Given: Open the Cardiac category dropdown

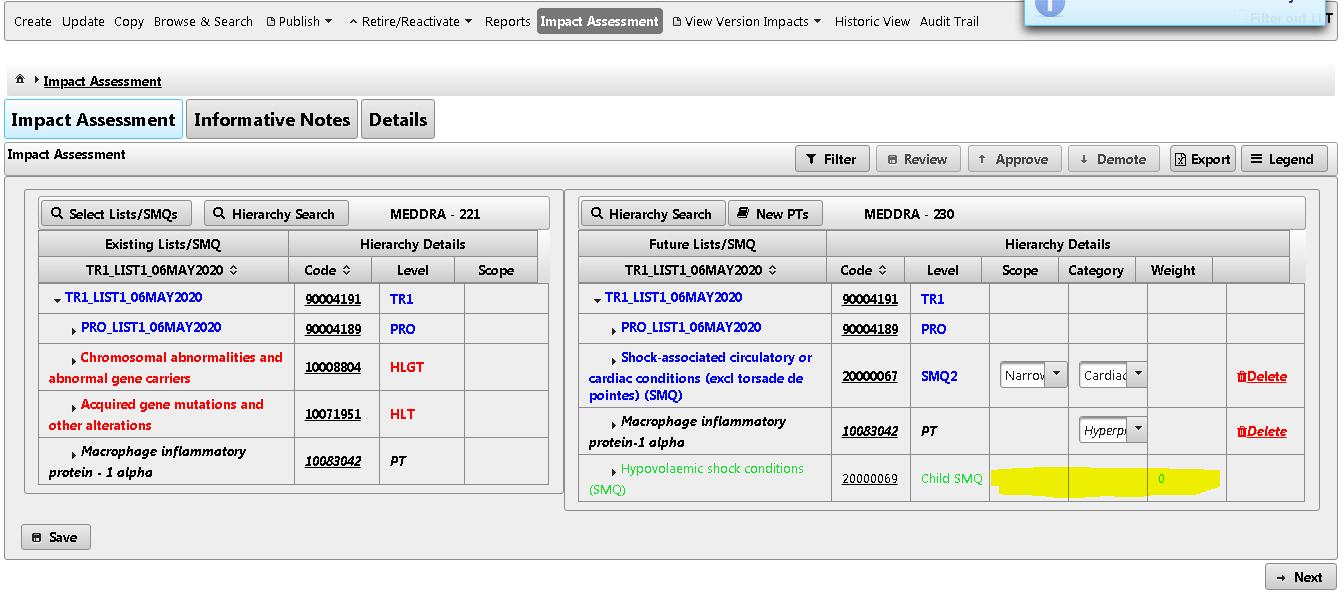Looking at the screenshot, I should pyautogui.click(x=1137, y=374).
